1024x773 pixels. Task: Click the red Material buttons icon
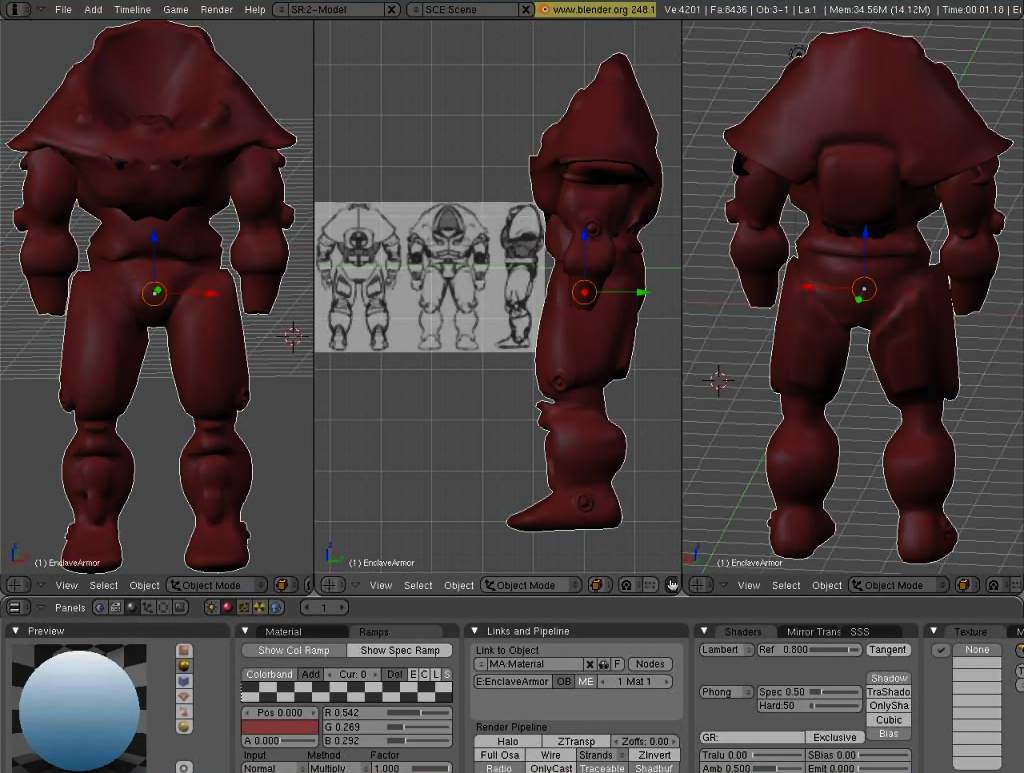click(227, 608)
